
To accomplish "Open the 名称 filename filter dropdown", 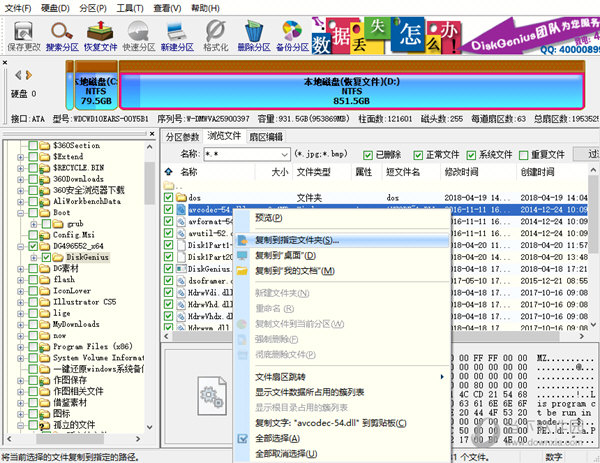I will tap(284, 155).
